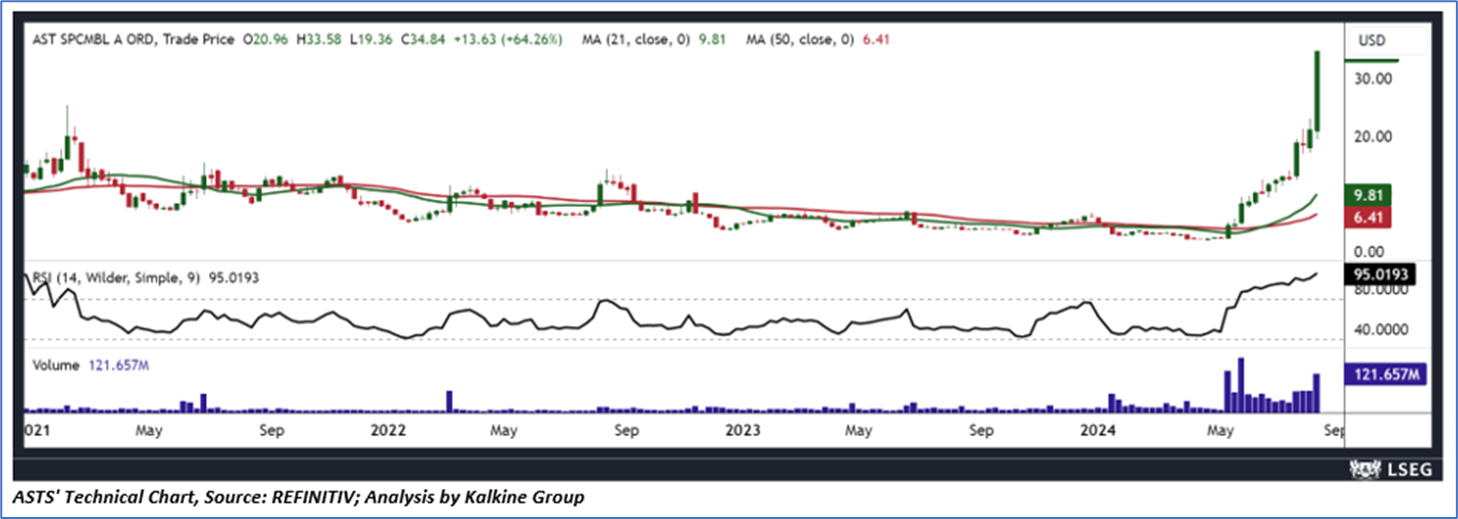The width and height of the screenshot is (1458, 519).
Task: Click the LSEG logo
Action: pos(1391,468)
